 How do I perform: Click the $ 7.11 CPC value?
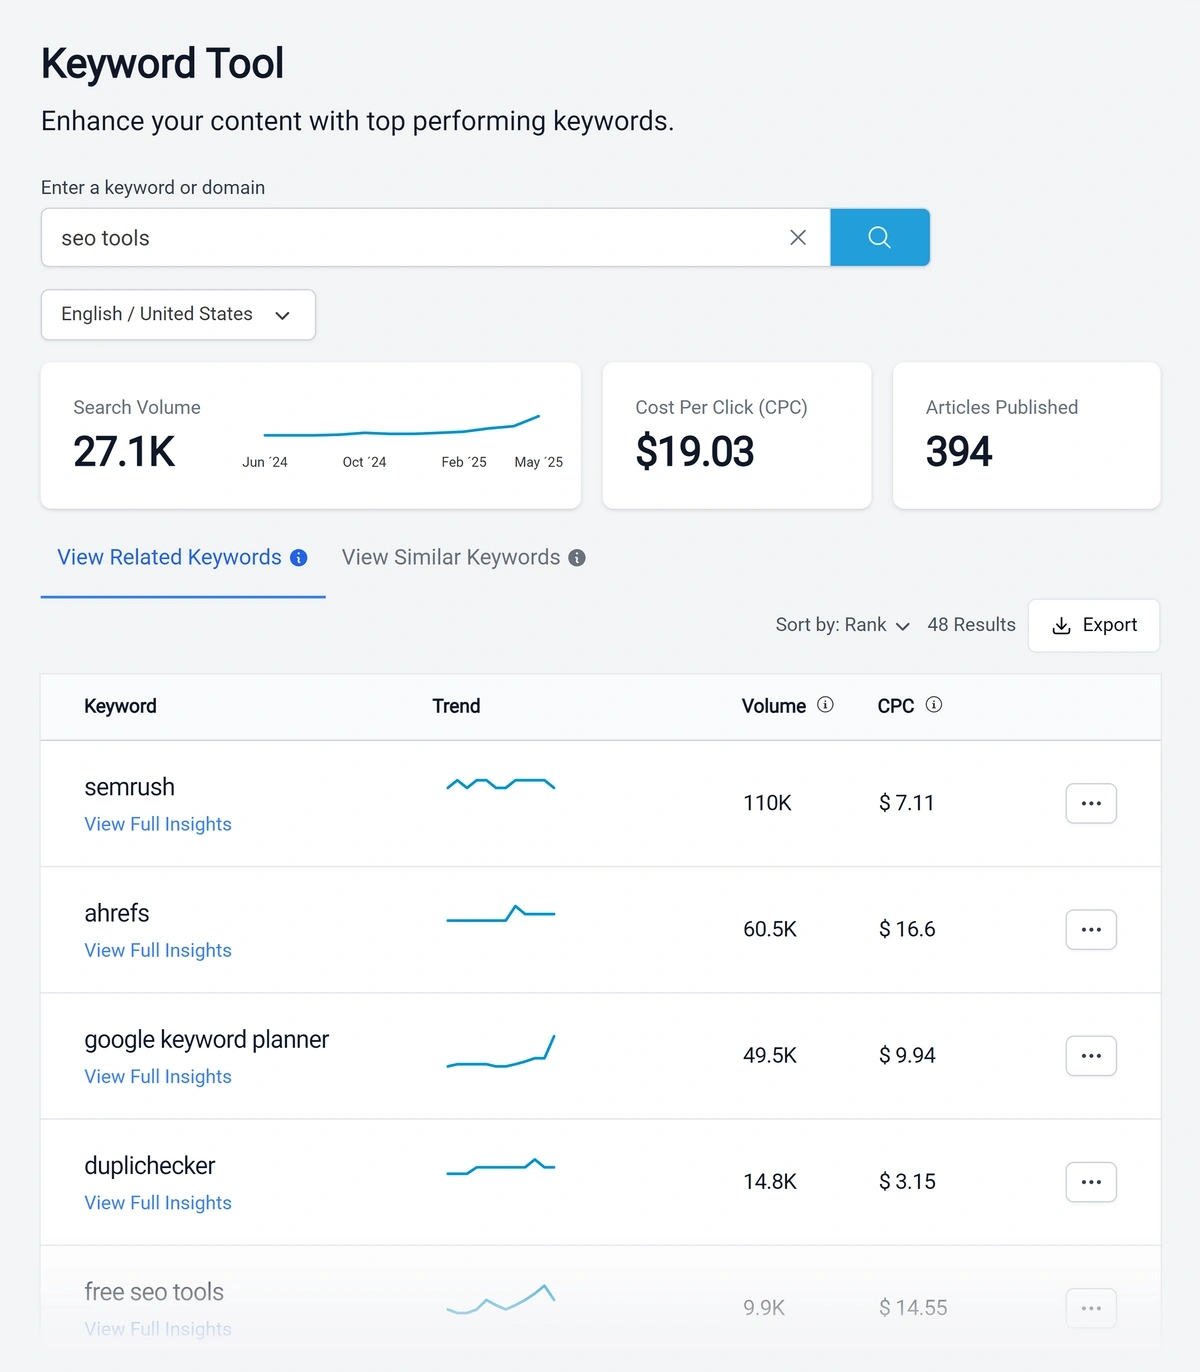point(906,803)
